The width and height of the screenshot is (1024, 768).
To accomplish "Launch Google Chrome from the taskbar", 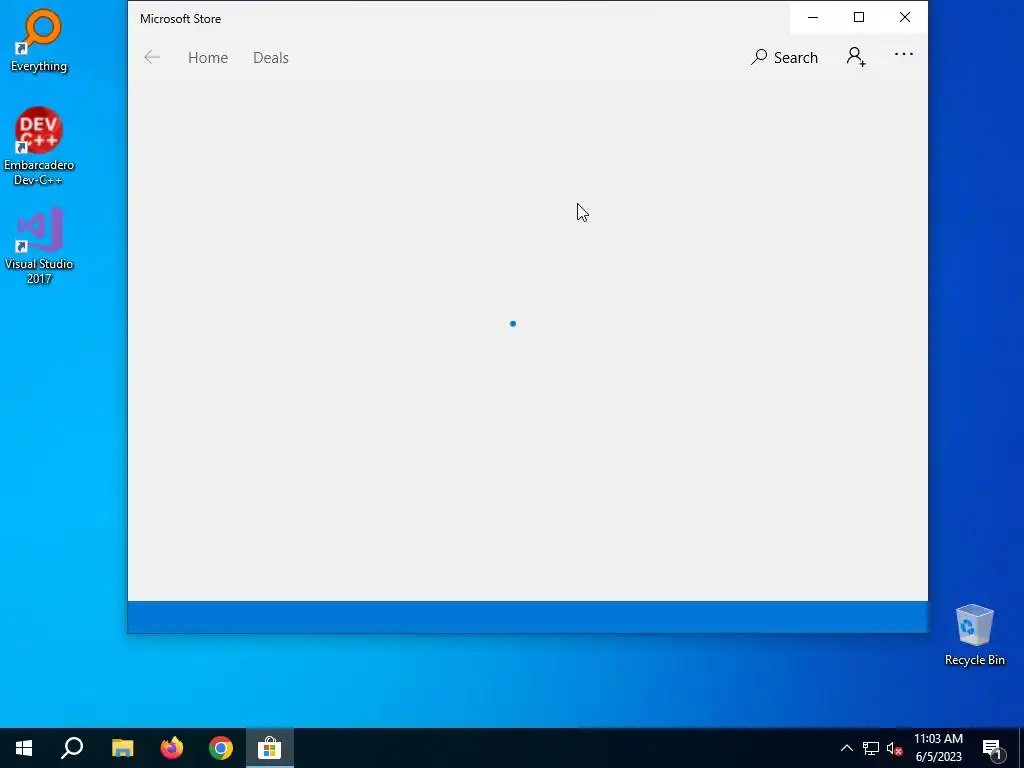I will click(221, 748).
